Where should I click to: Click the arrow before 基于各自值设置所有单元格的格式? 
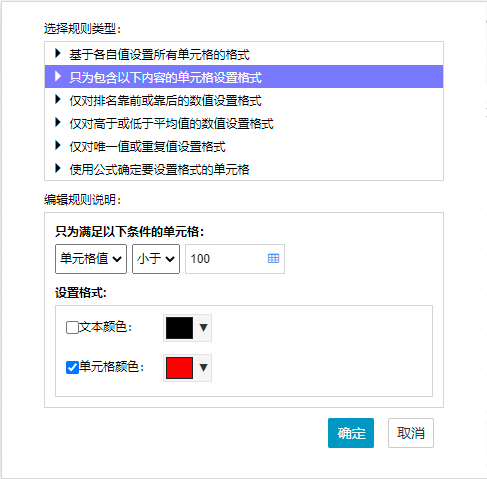[58, 53]
